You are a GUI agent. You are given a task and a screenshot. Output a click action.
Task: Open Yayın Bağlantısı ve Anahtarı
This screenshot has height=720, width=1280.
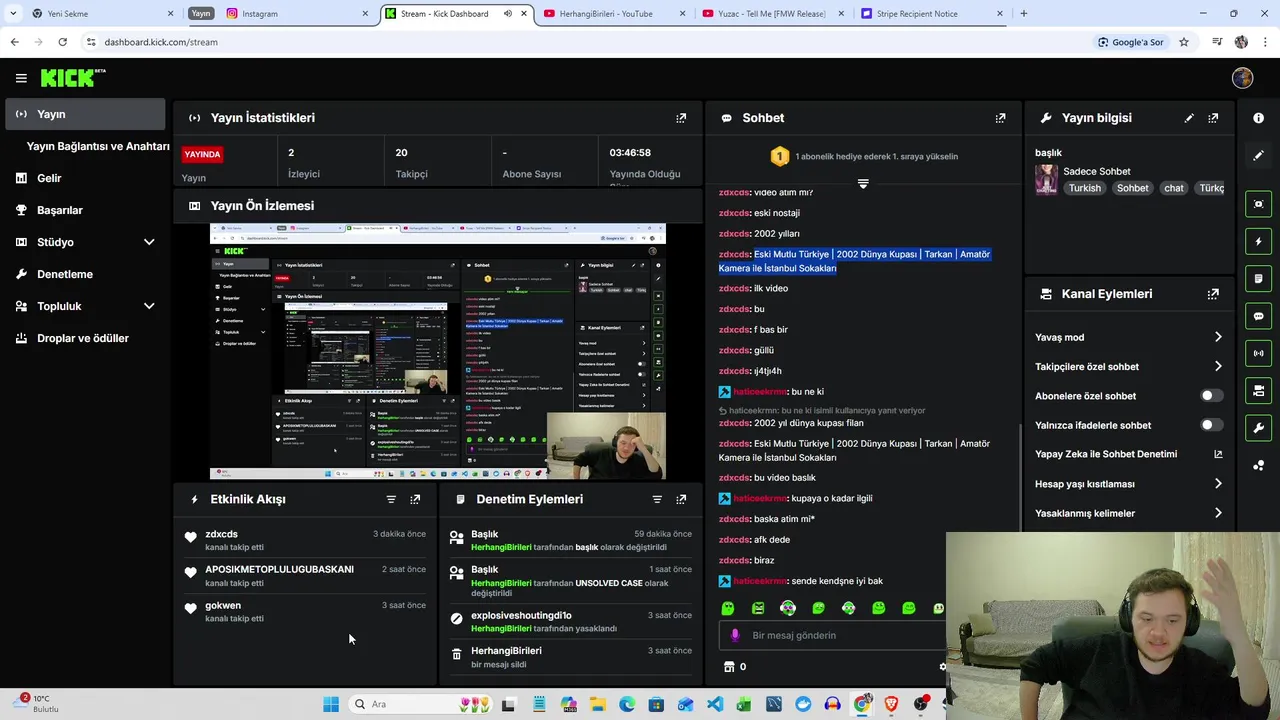[x=98, y=146]
